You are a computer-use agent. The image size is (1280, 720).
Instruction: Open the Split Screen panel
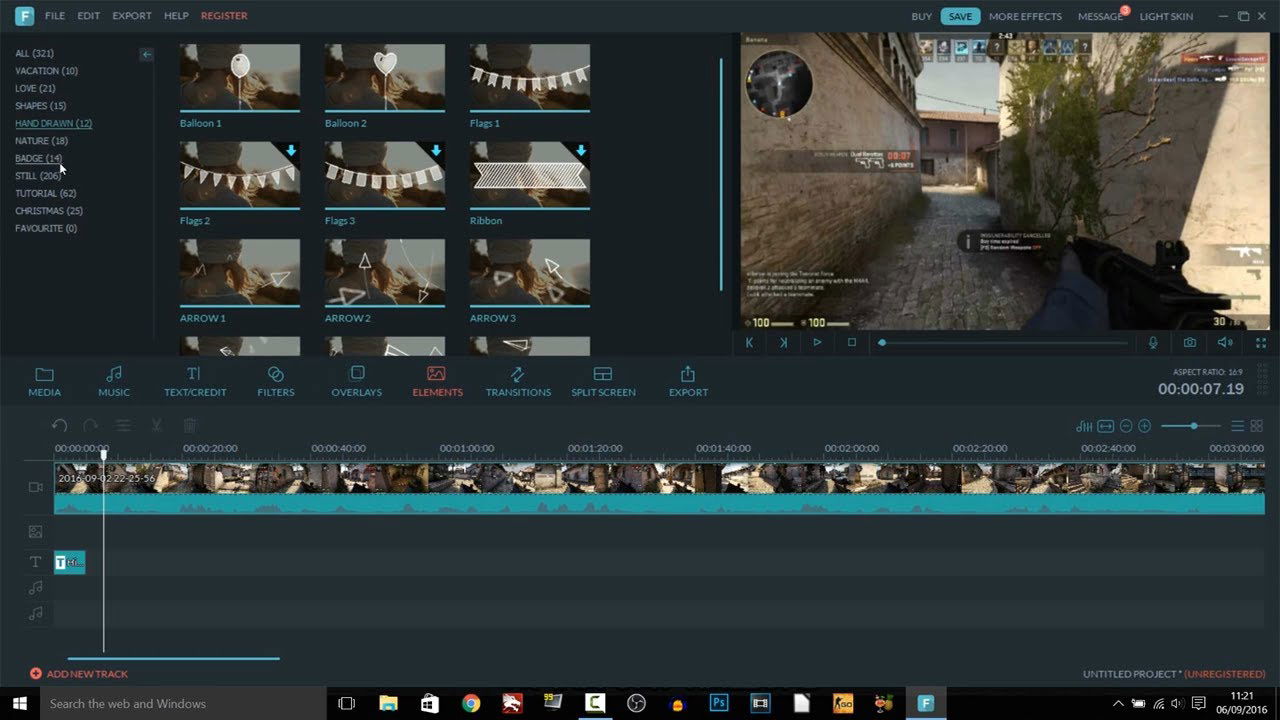tap(603, 381)
